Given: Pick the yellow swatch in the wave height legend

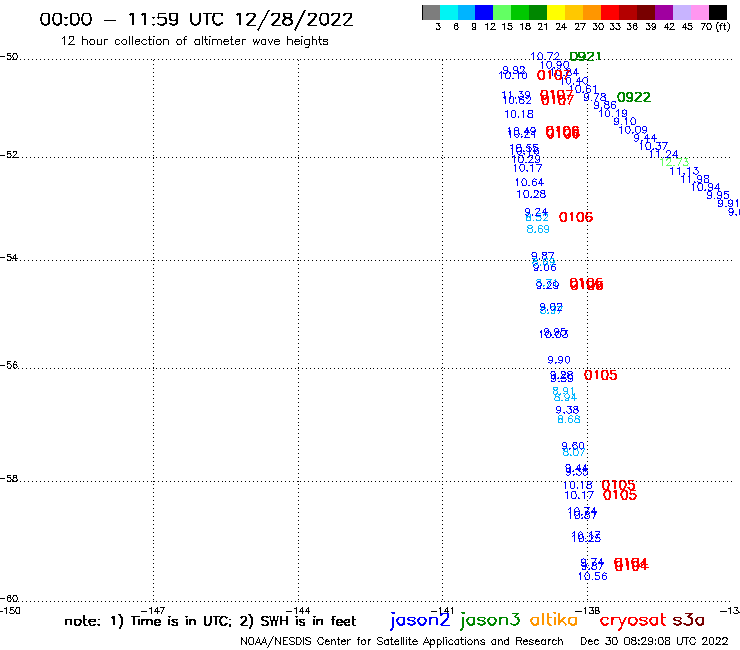Looking at the screenshot, I should [x=556, y=12].
